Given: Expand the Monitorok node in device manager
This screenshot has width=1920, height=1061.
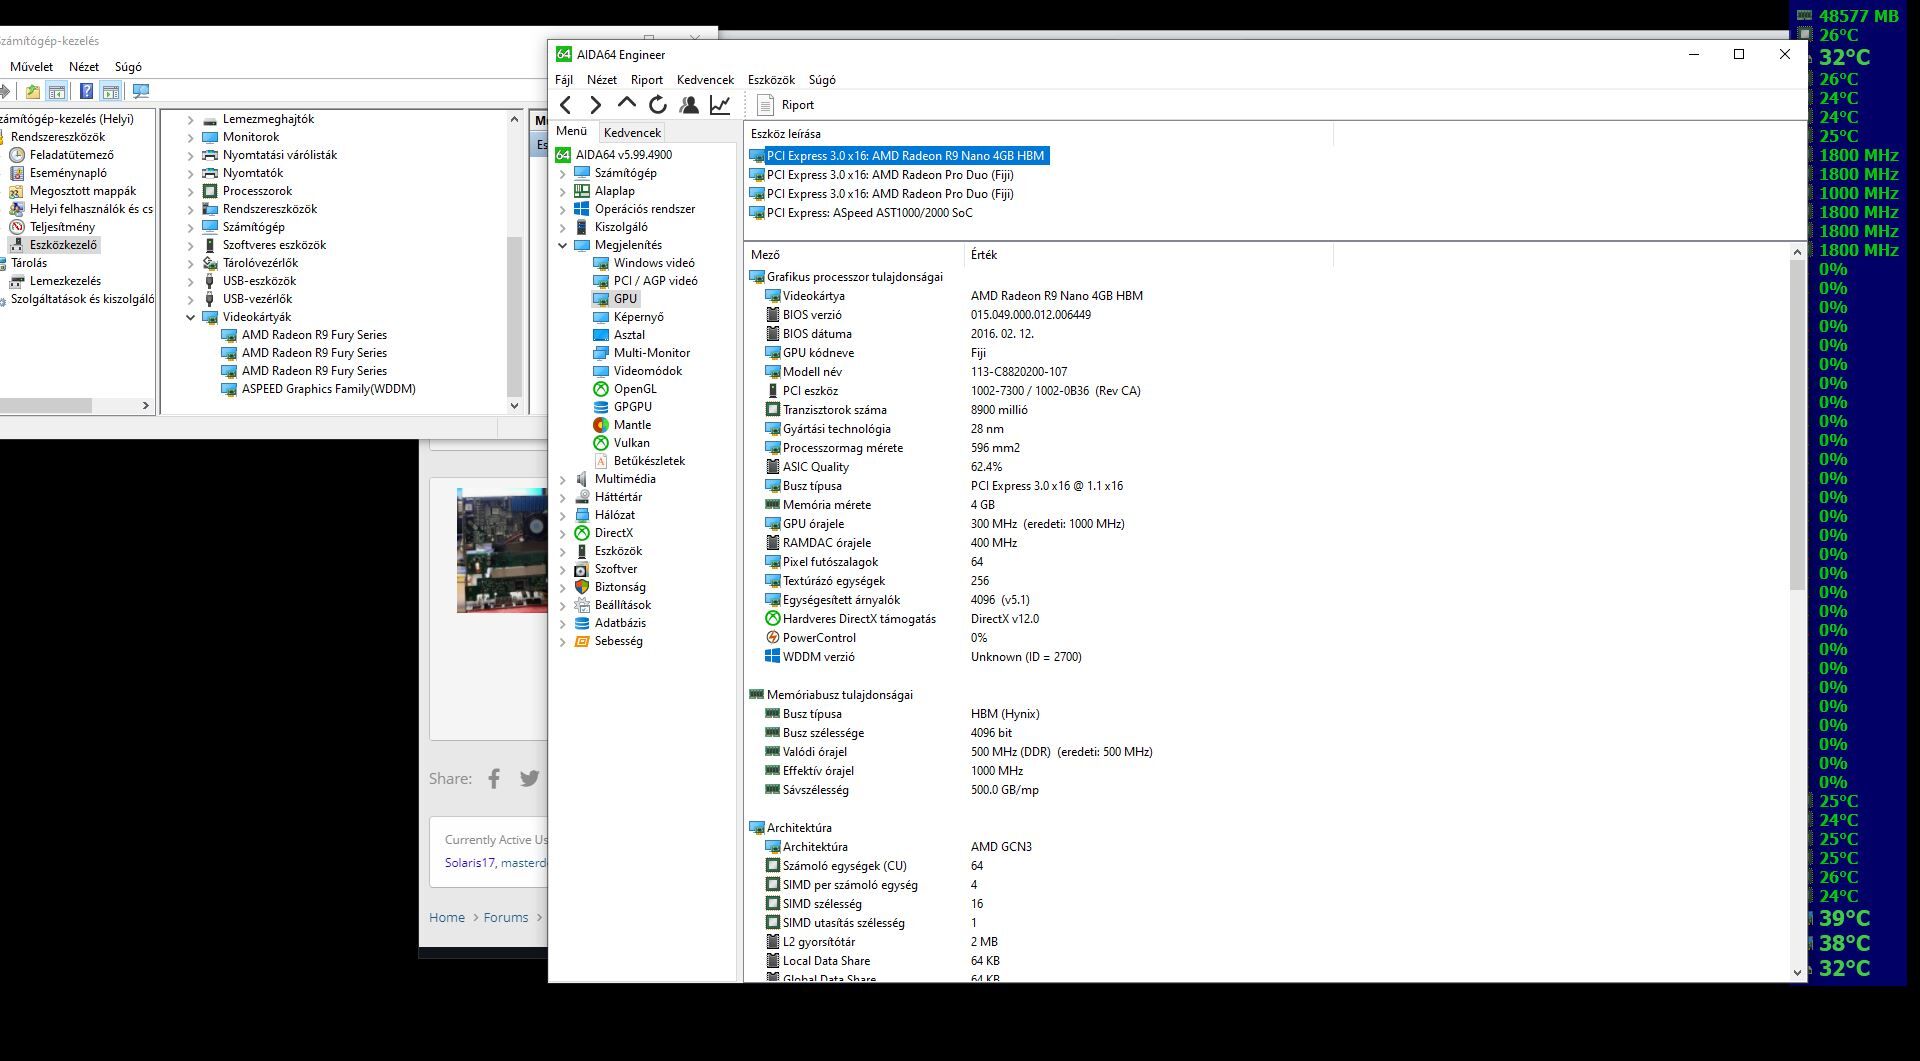Looking at the screenshot, I should point(190,137).
